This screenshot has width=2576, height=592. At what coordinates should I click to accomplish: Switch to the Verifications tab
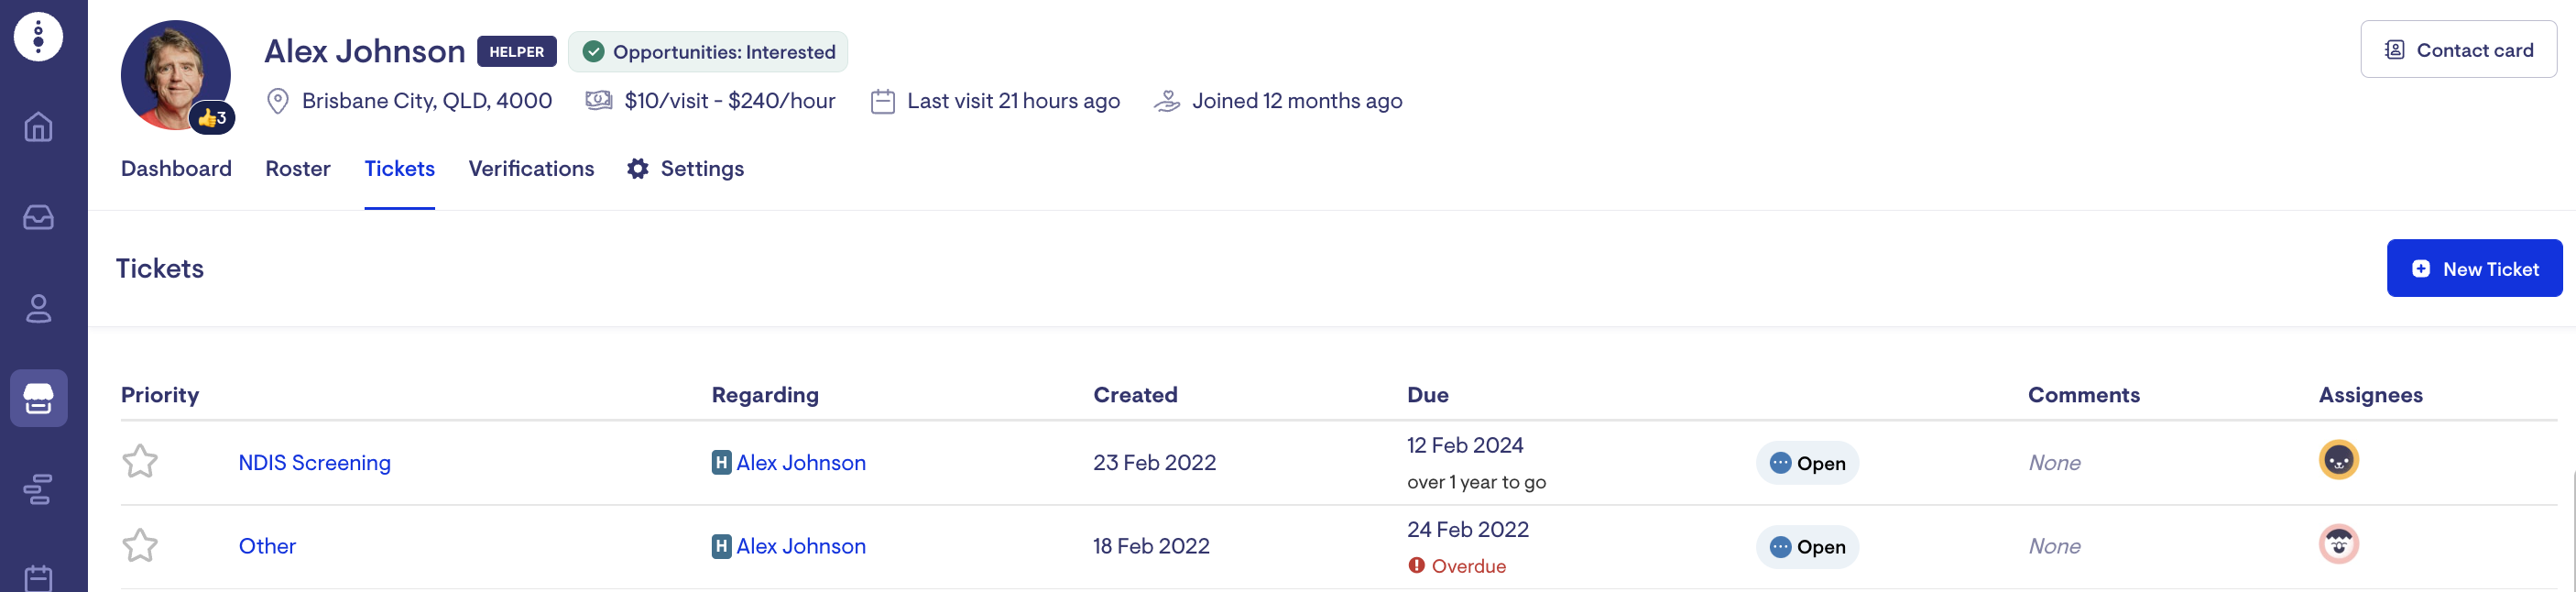pyautogui.click(x=531, y=169)
